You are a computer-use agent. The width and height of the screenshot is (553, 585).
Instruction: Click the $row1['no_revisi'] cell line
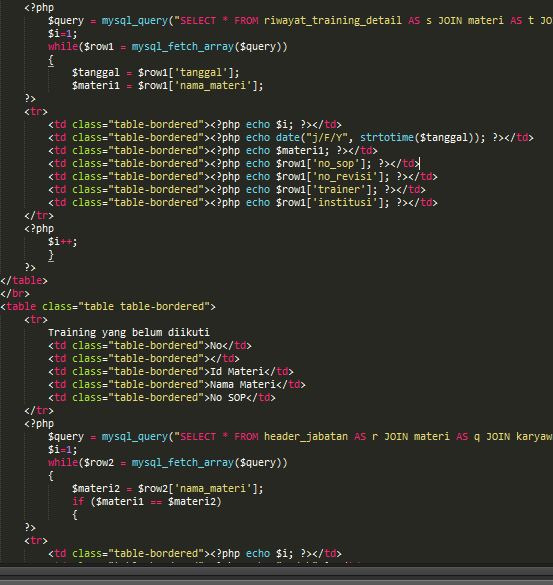(x=243, y=176)
